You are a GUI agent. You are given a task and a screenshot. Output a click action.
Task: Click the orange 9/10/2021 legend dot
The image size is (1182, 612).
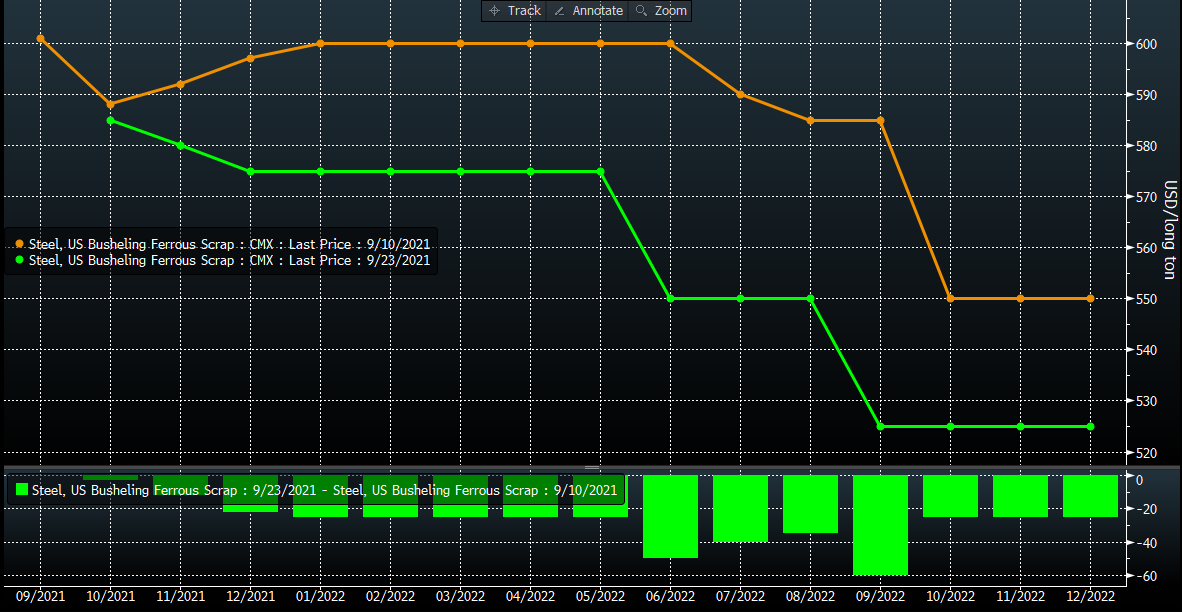19,244
